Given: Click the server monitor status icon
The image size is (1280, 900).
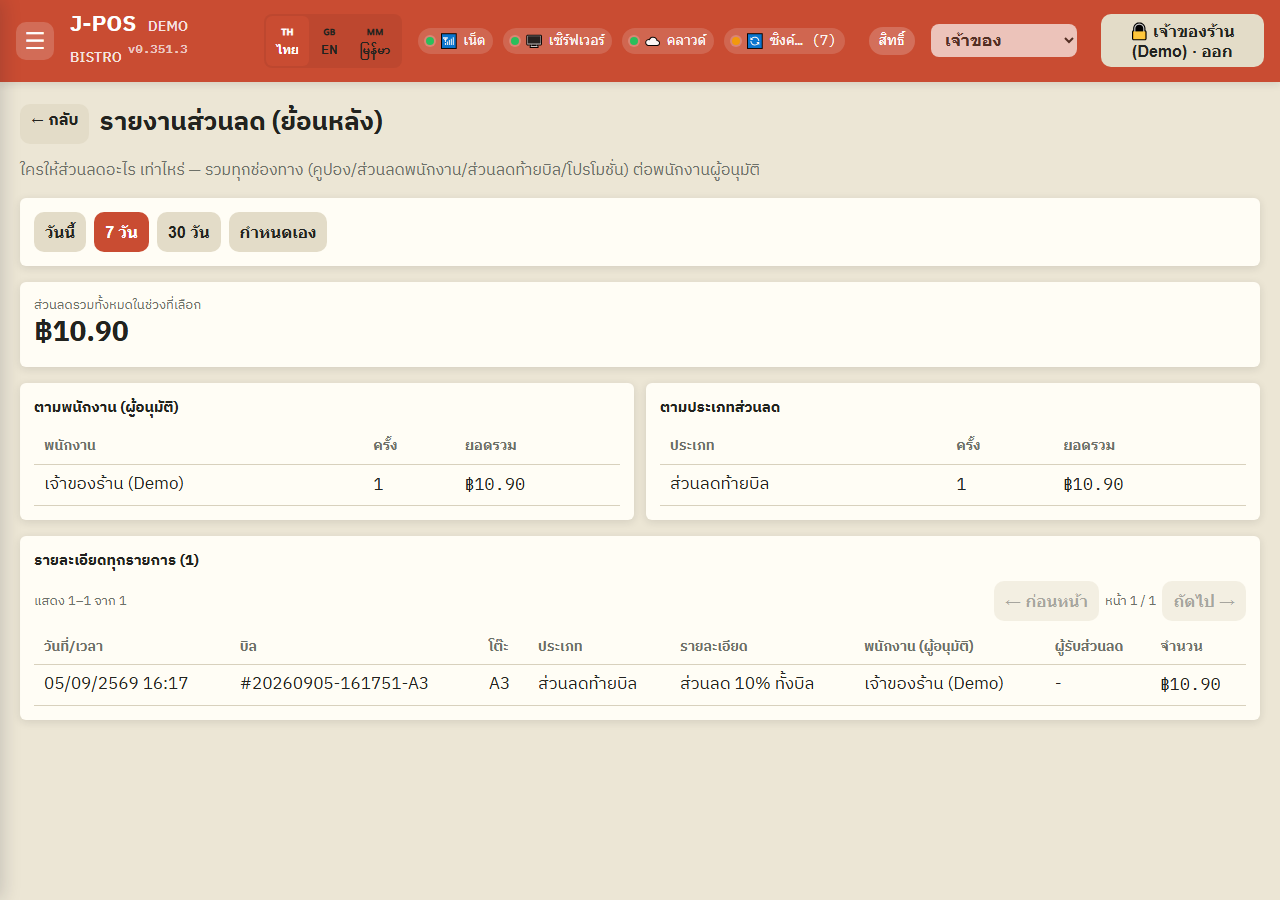Looking at the screenshot, I should point(534,41).
